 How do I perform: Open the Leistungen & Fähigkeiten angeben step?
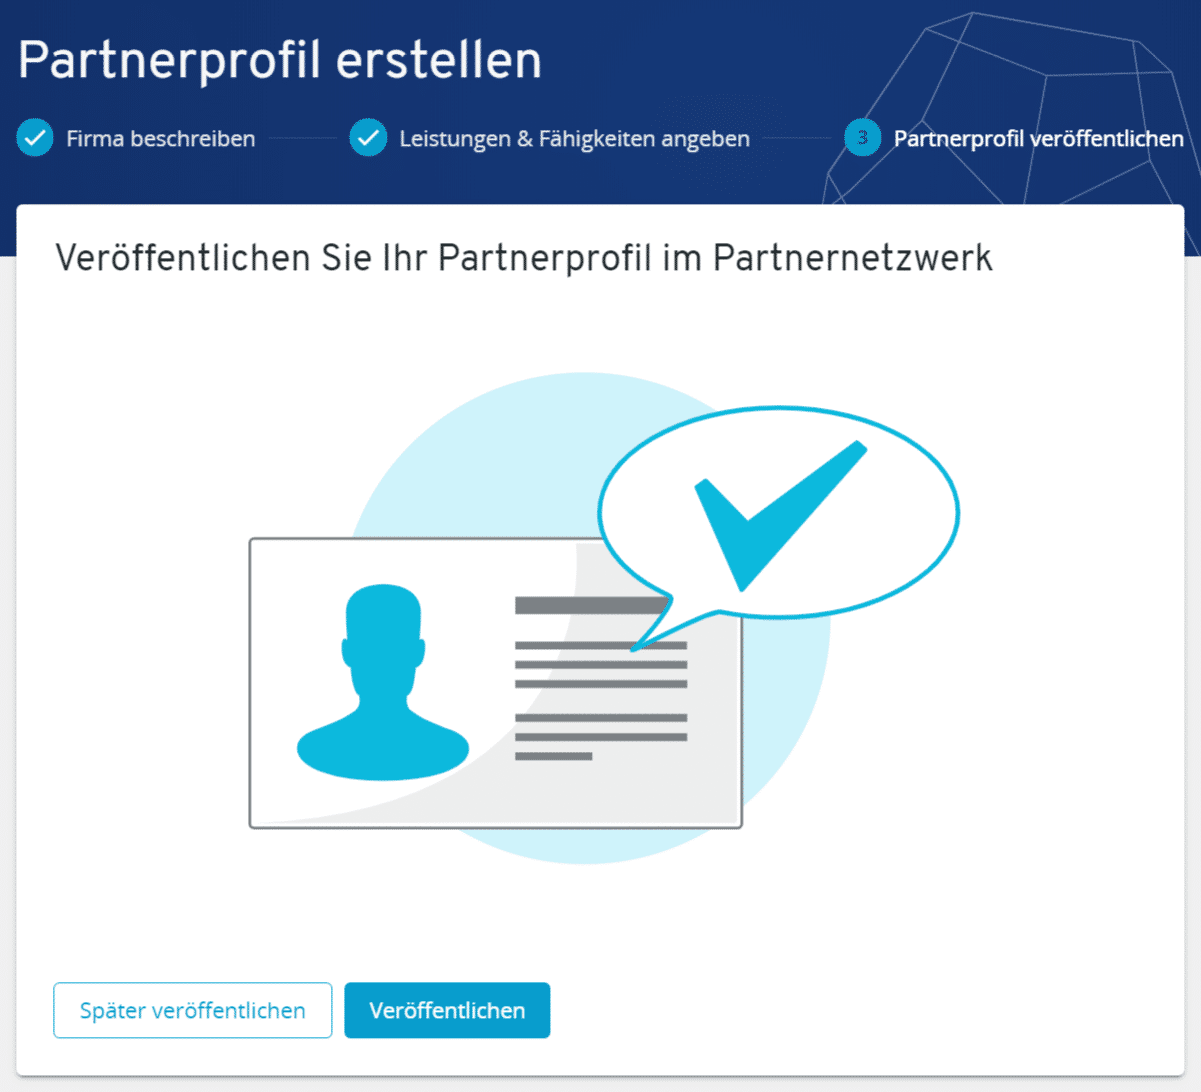coord(574,139)
